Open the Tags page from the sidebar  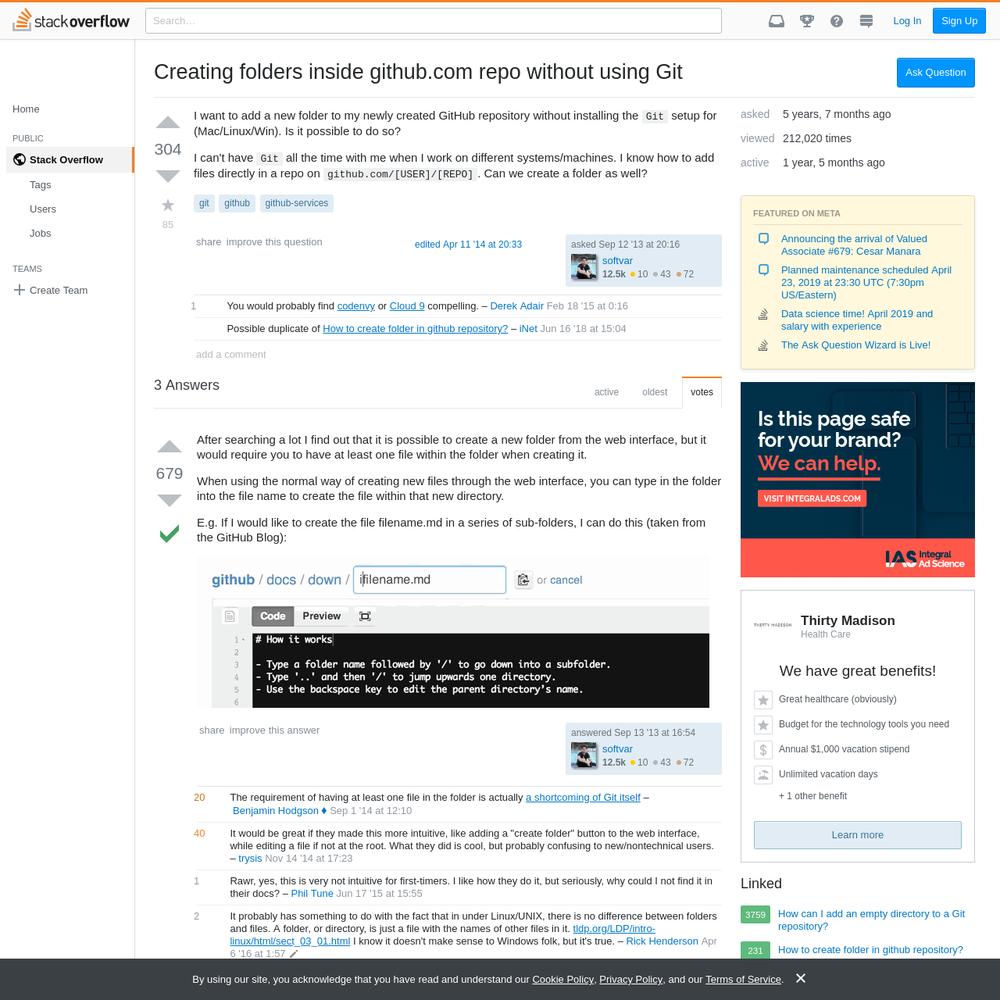click(40, 185)
